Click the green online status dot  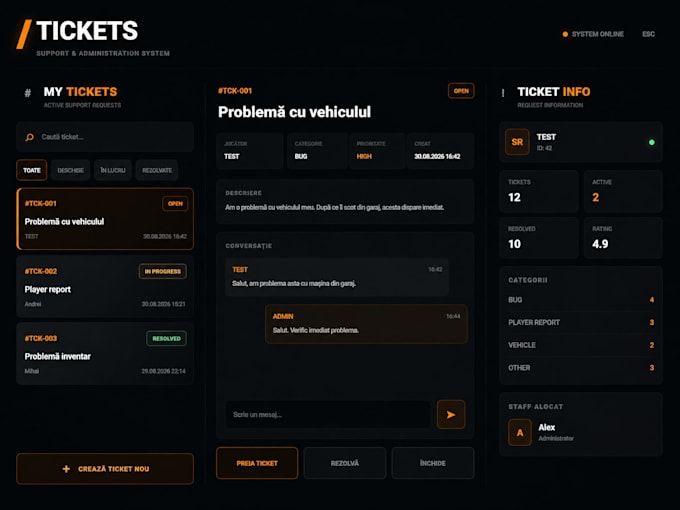click(651, 142)
